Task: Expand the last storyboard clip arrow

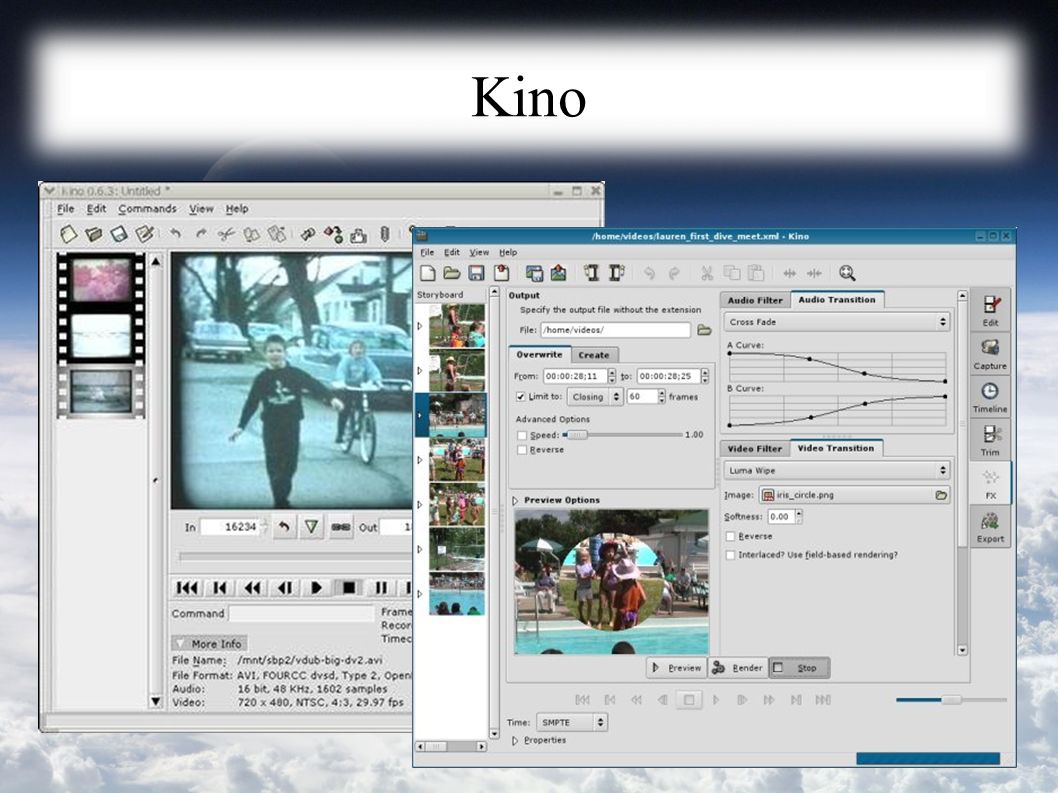Action: point(420,594)
